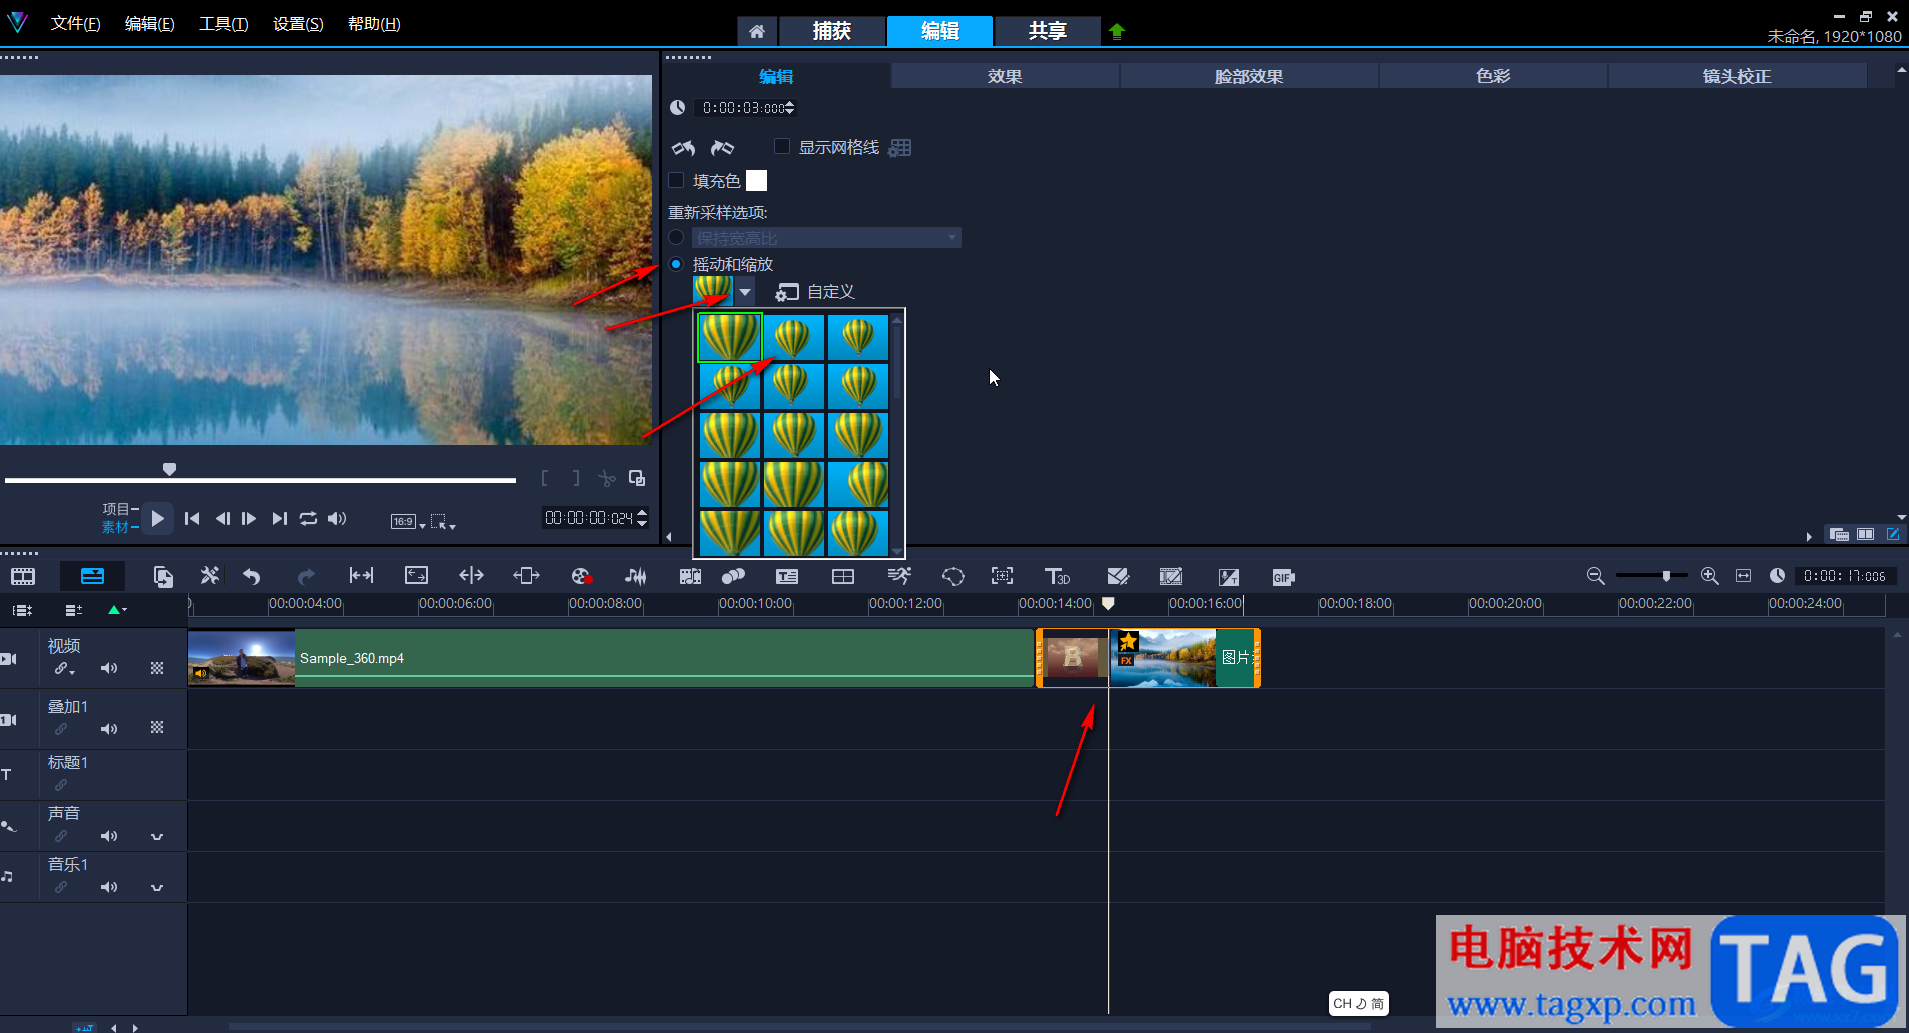Toggle repeat playback in preview
This screenshot has height=1033, width=1909.
tap(308, 518)
